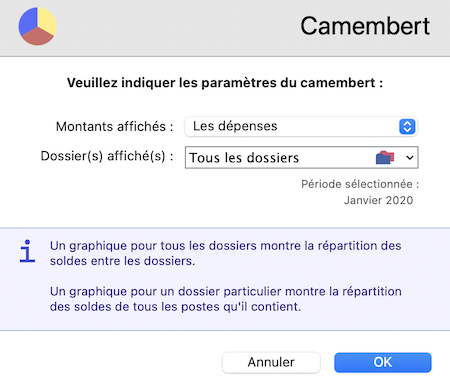Click the blue info icon
Image resolution: width=450 pixels, height=389 pixels.
pos(27,251)
